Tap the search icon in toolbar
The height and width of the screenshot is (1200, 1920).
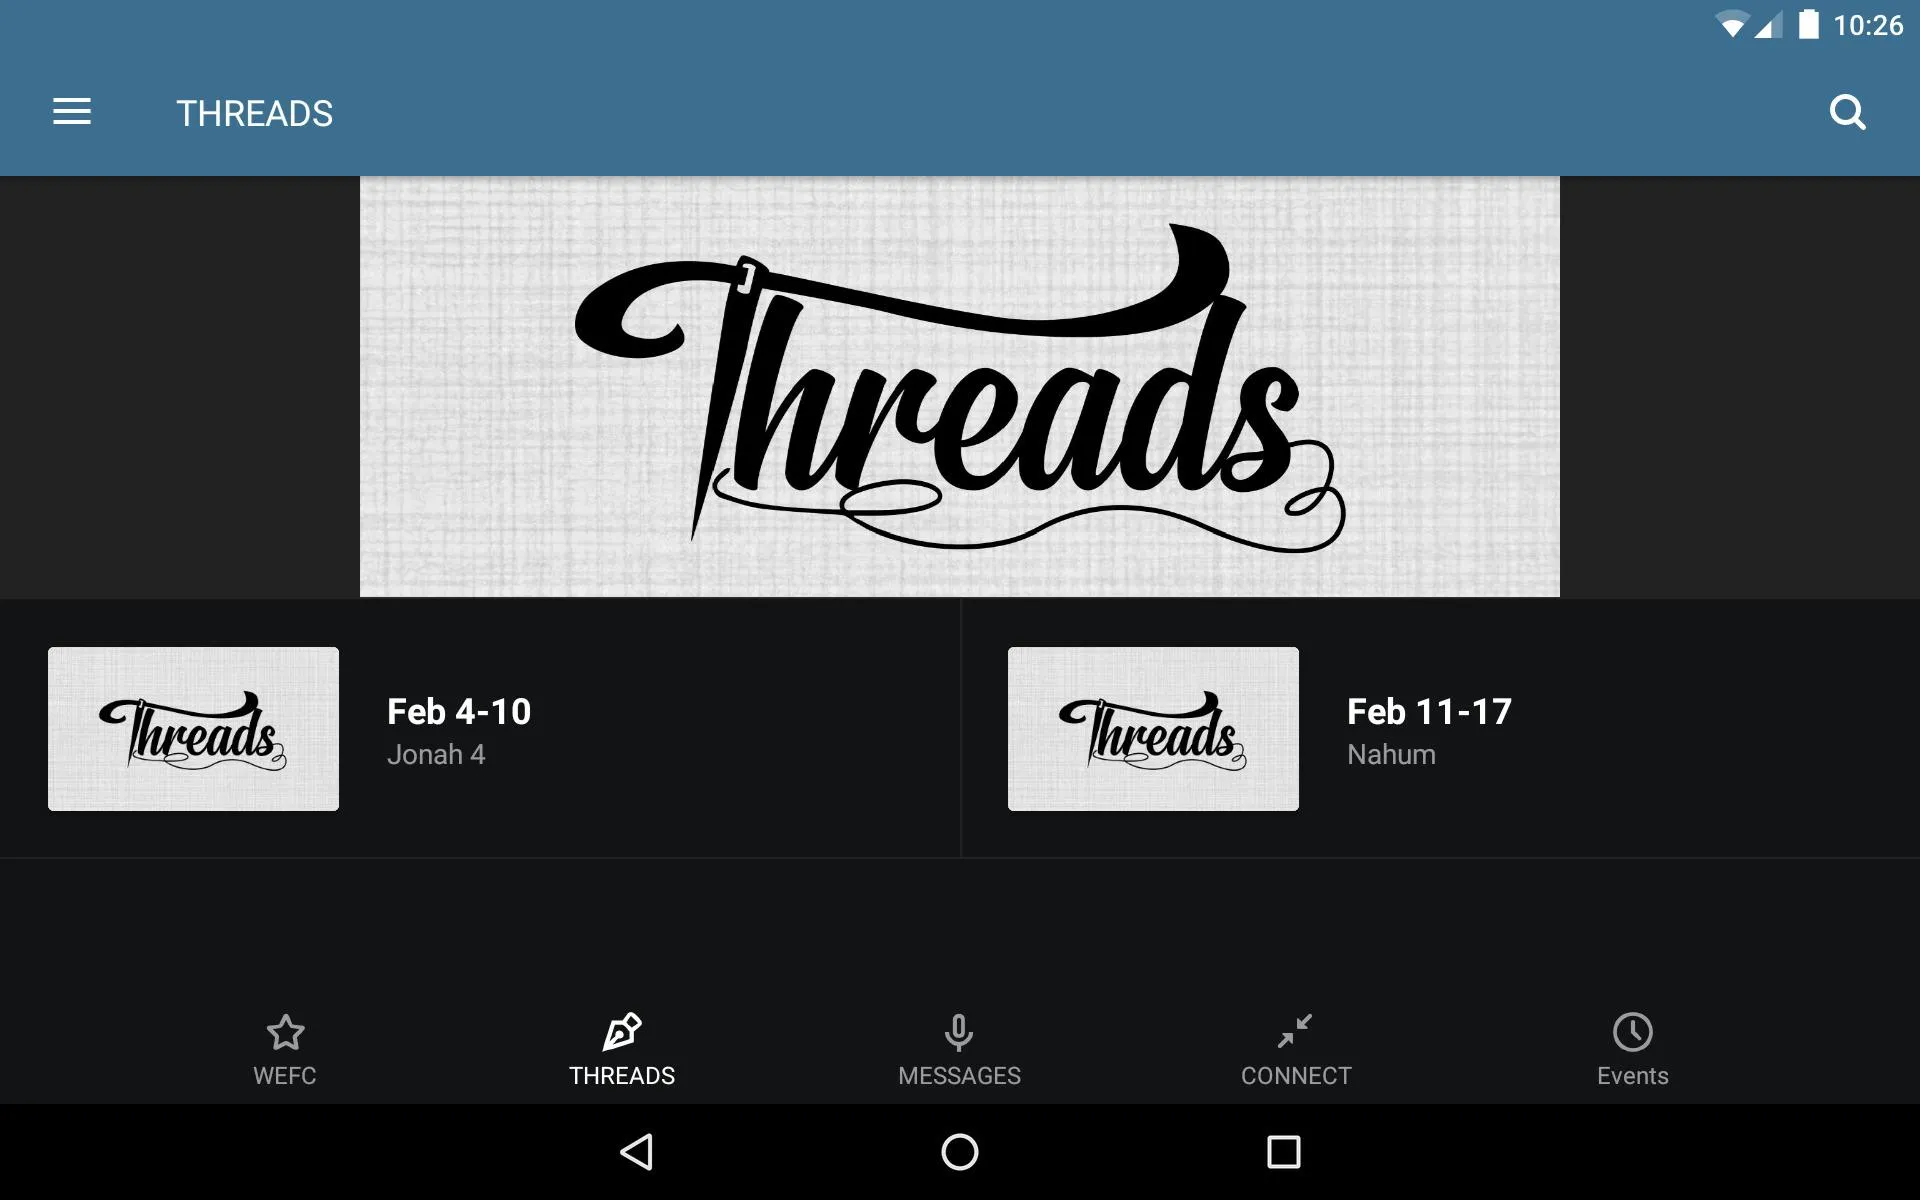(x=1850, y=112)
